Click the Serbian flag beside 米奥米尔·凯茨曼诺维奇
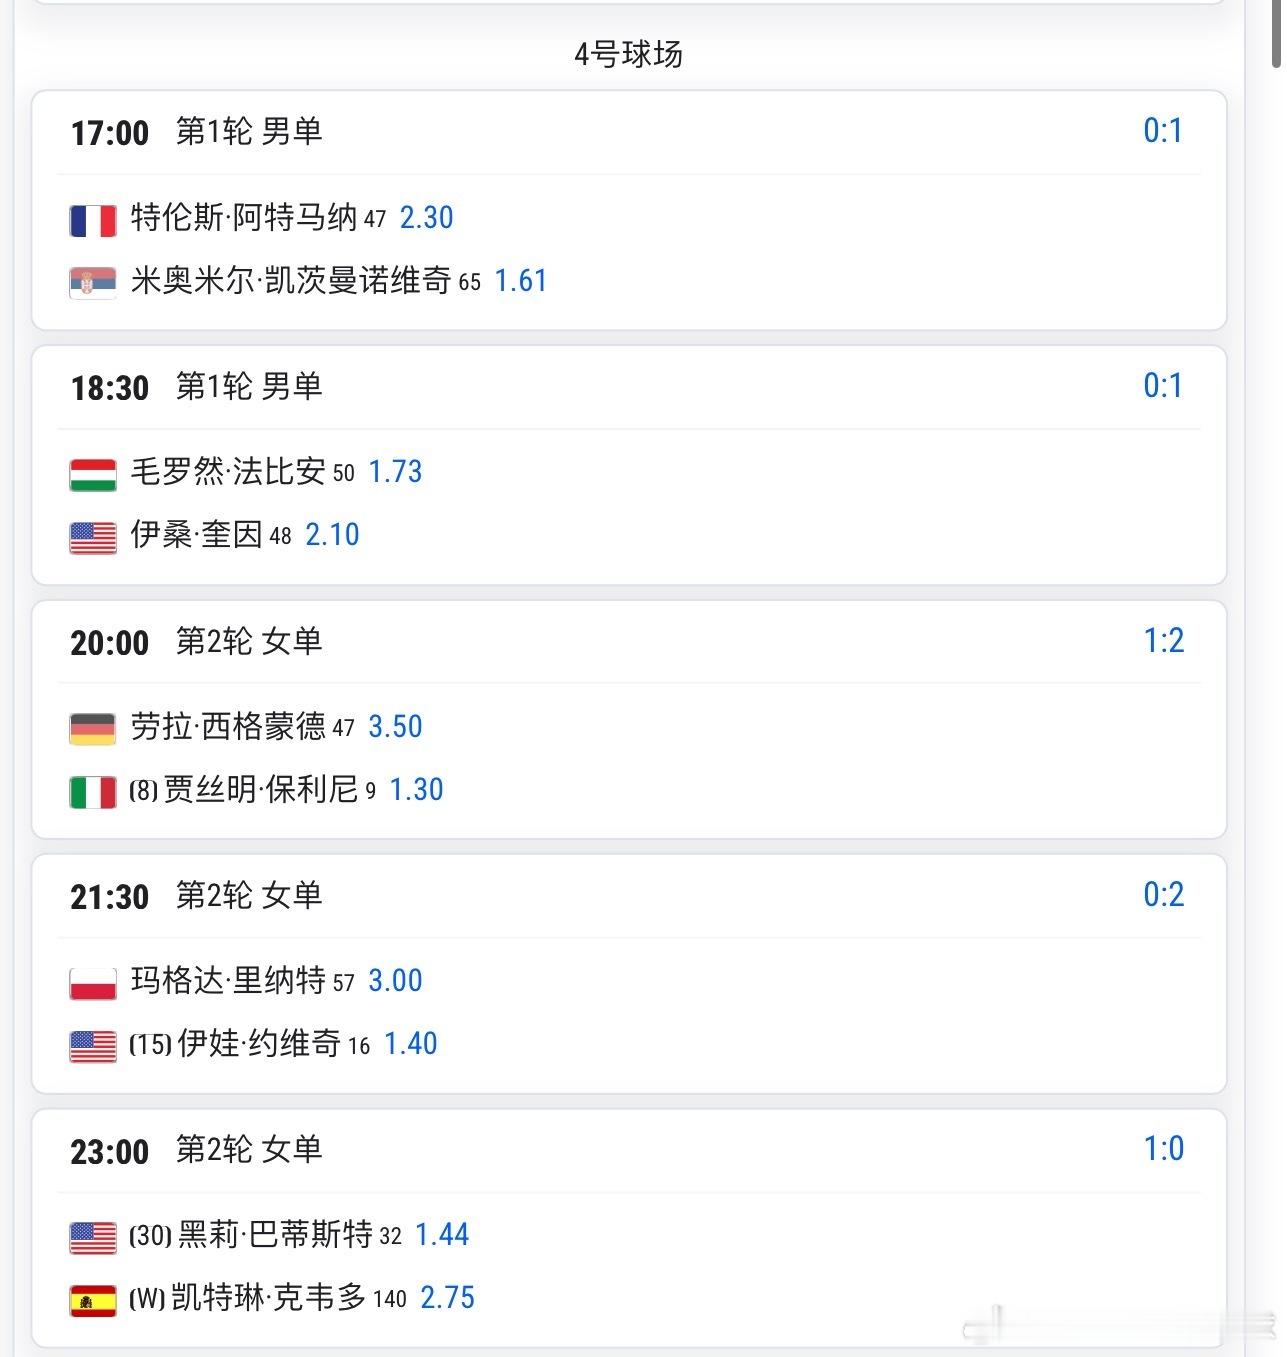 point(93,283)
